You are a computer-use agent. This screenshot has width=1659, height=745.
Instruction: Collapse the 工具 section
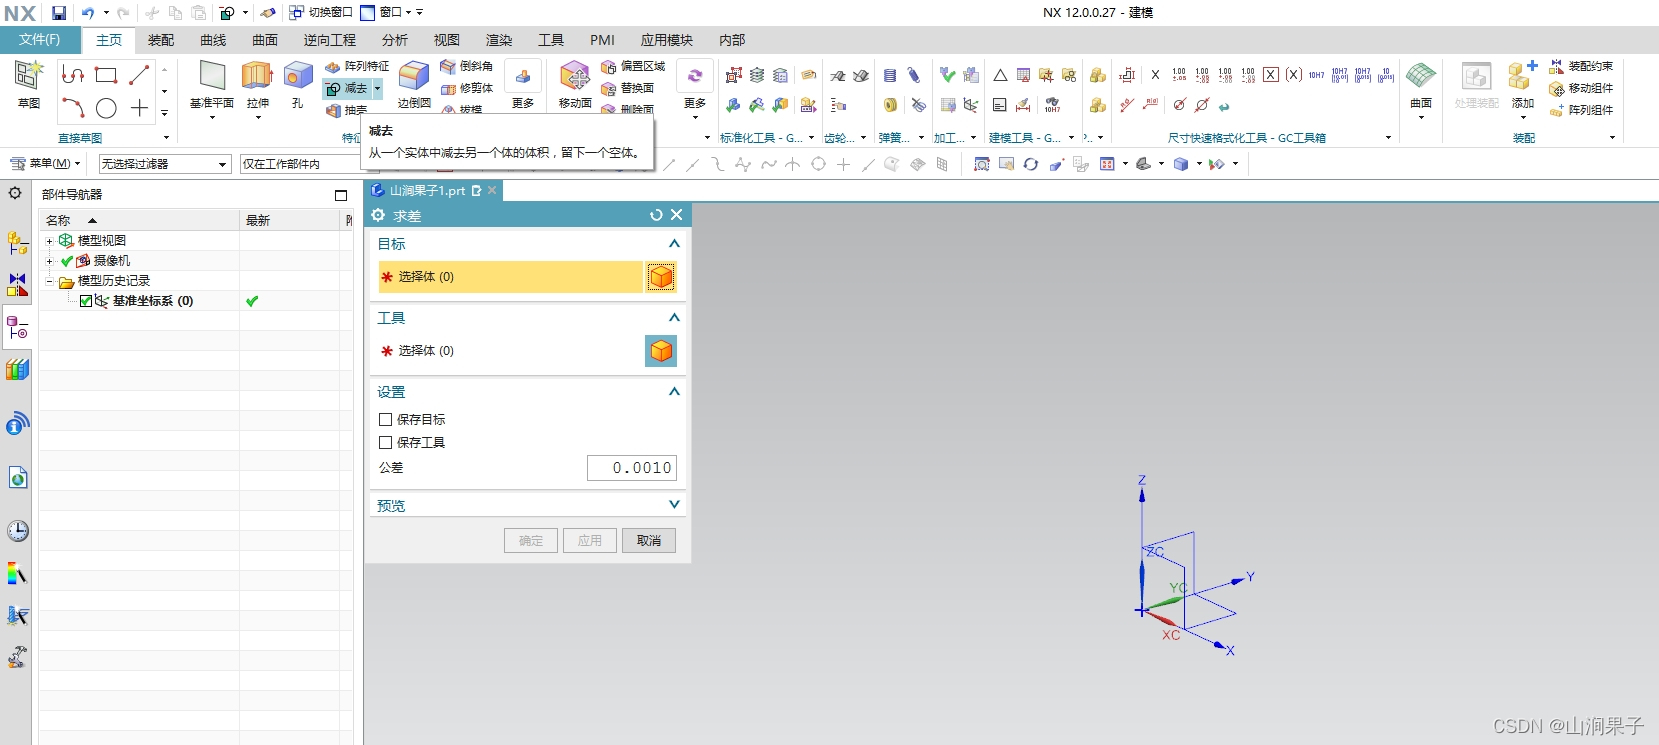[674, 318]
